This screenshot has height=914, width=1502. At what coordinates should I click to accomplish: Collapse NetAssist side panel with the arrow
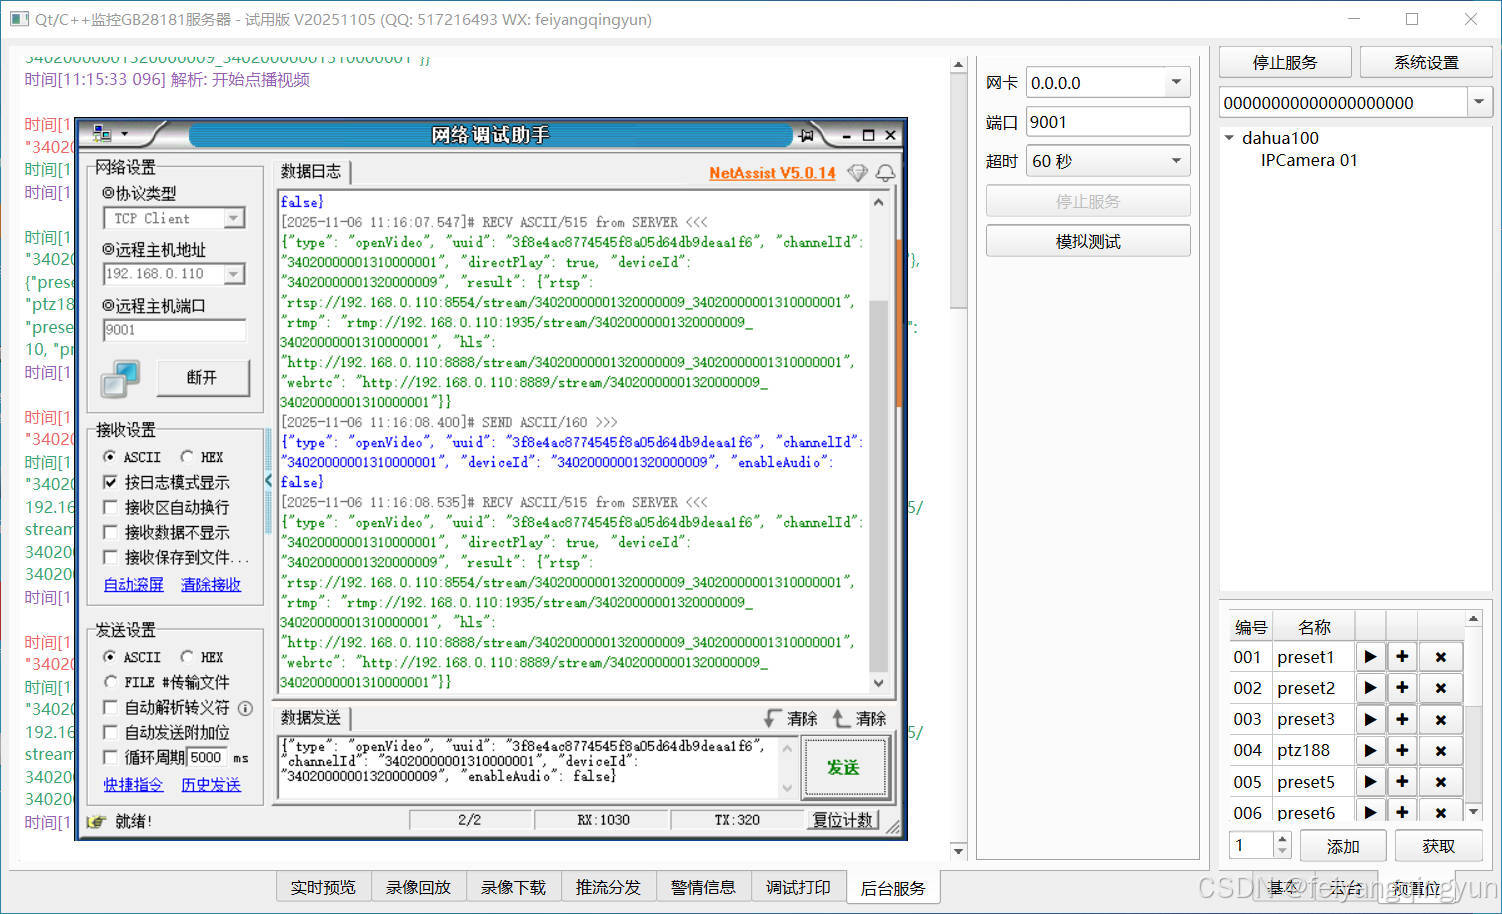coord(268,481)
